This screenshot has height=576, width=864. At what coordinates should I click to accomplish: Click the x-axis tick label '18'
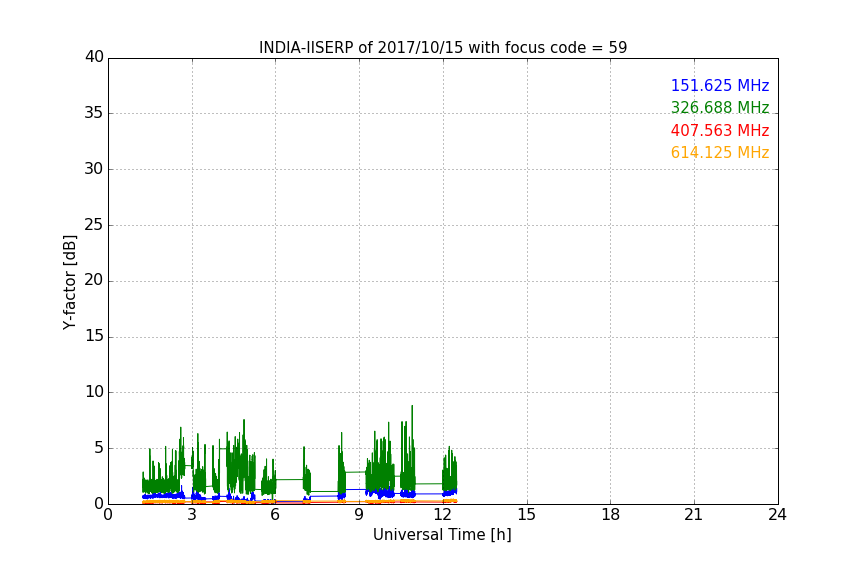click(x=611, y=515)
